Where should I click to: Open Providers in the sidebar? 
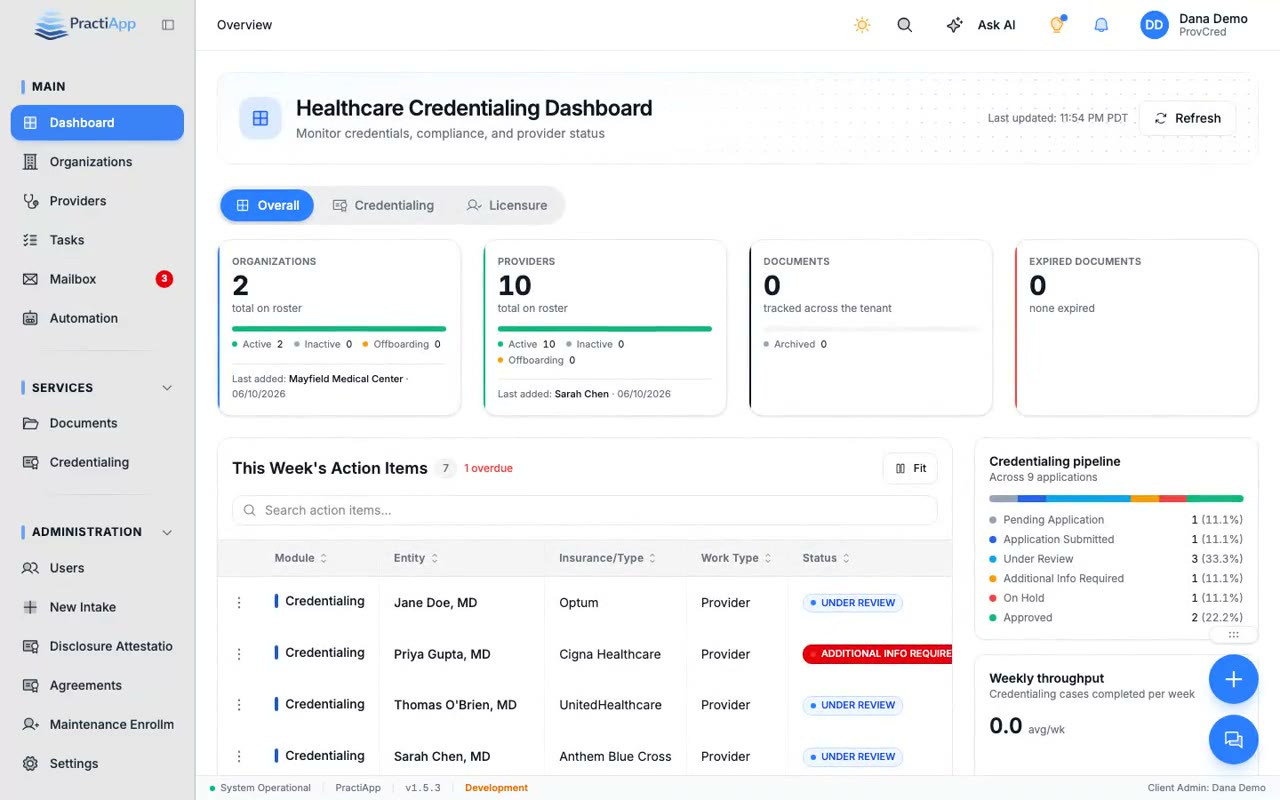pos(97,201)
